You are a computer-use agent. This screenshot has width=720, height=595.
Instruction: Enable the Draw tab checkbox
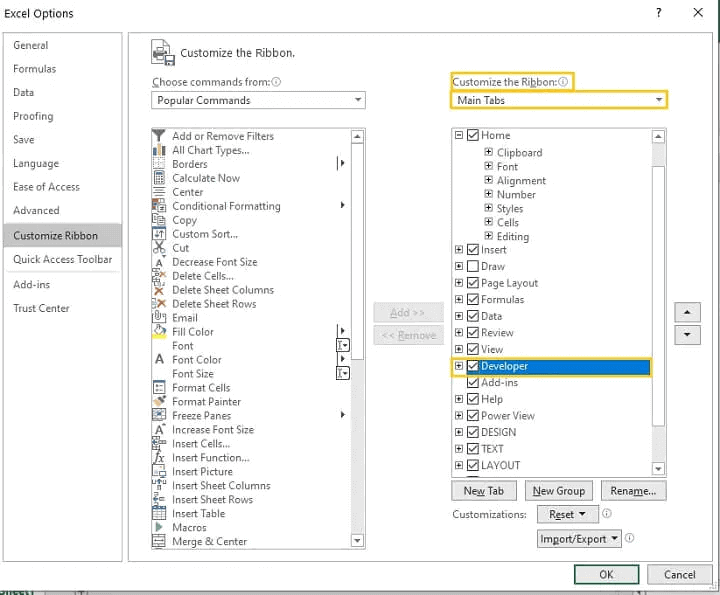pos(473,267)
